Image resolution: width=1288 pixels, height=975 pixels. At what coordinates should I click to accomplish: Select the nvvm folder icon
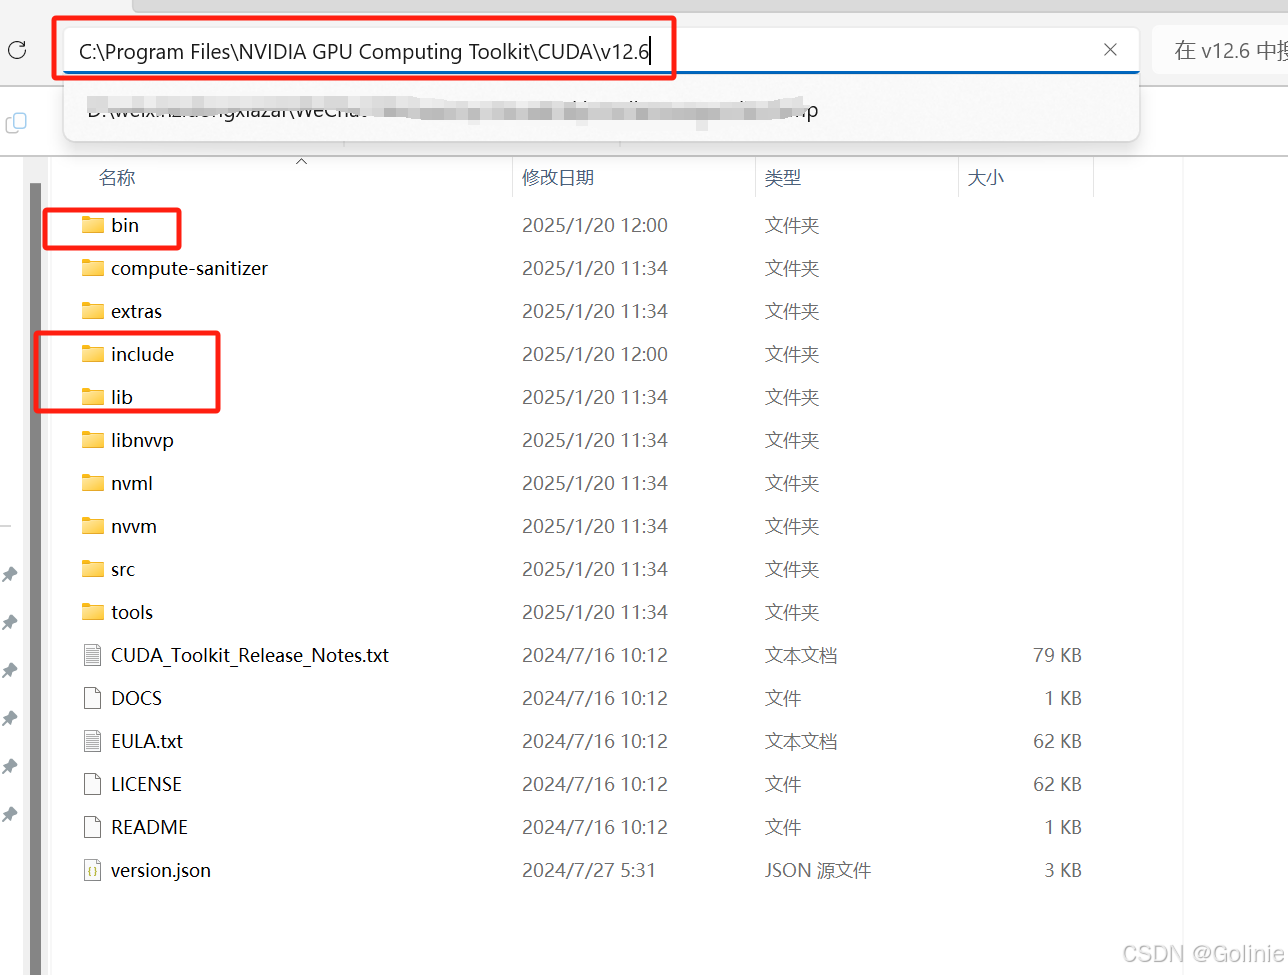point(93,526)
